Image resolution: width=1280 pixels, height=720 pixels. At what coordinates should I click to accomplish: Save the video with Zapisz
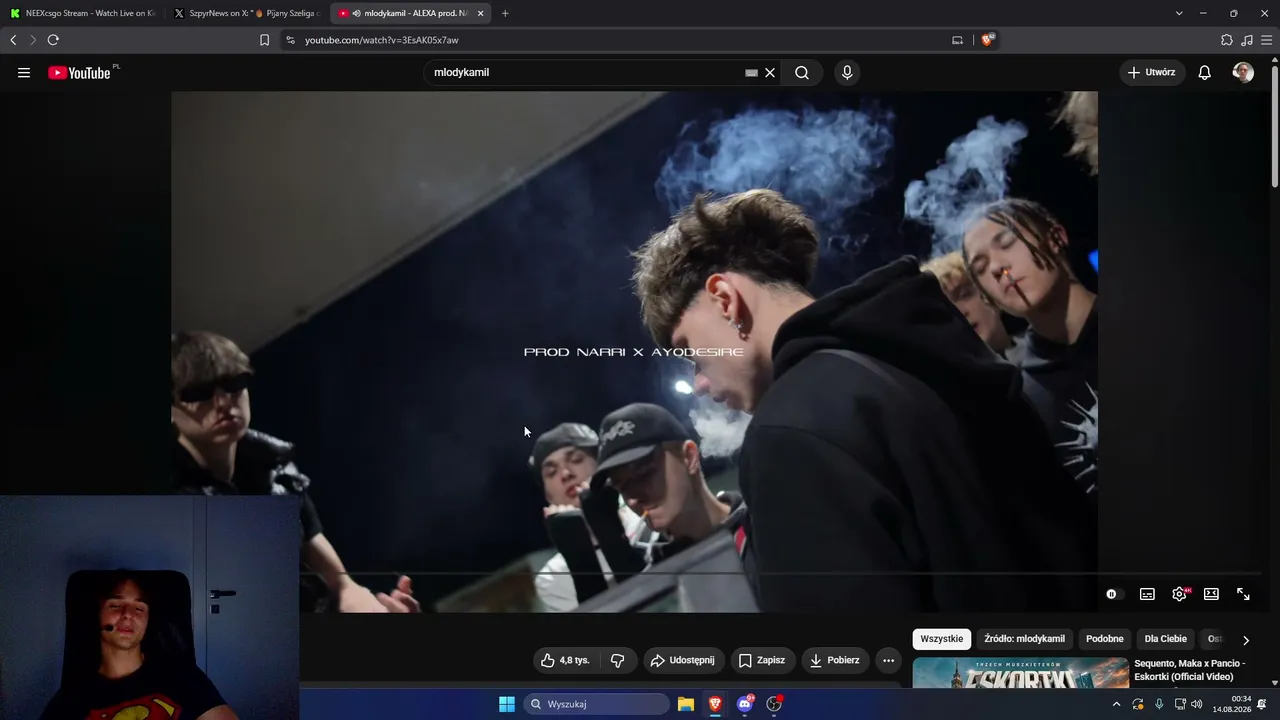(762, 660)
